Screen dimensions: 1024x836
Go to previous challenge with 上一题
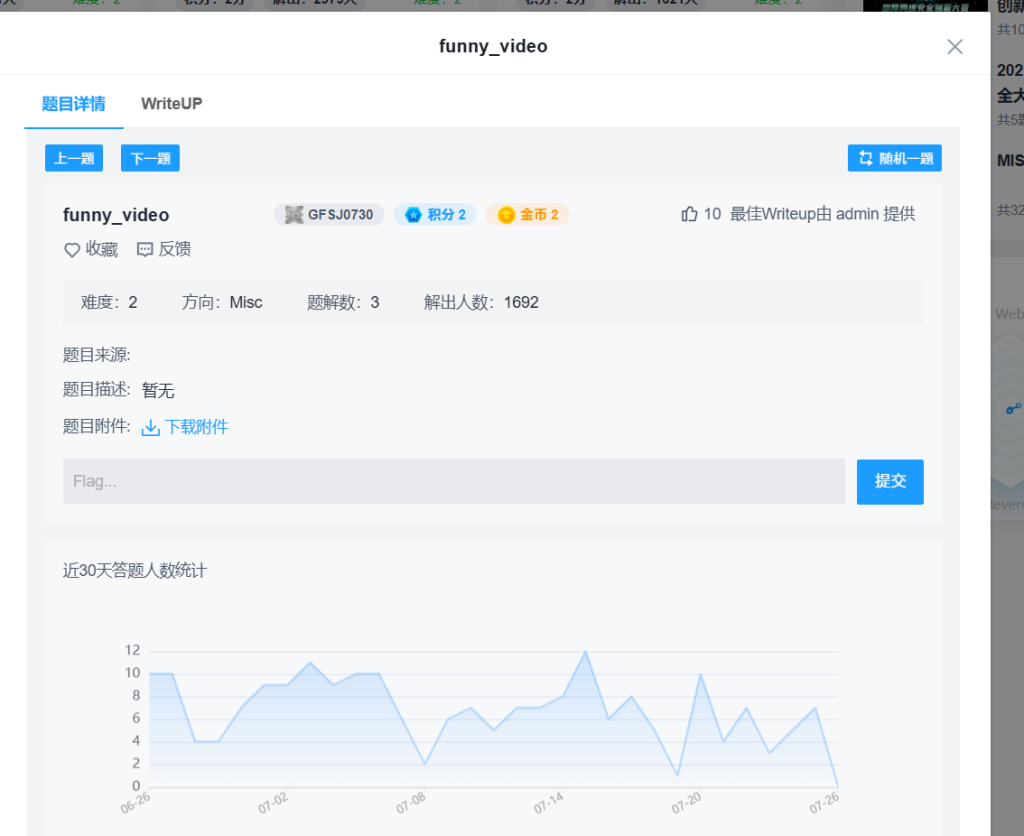pyautogui.click(x=74, y=158)
